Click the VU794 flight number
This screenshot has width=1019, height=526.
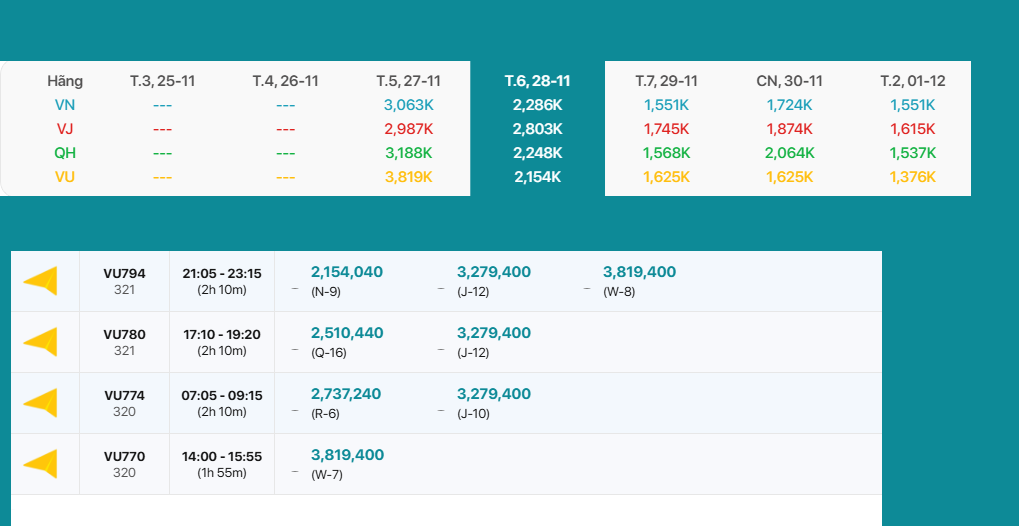click(124, 273)
